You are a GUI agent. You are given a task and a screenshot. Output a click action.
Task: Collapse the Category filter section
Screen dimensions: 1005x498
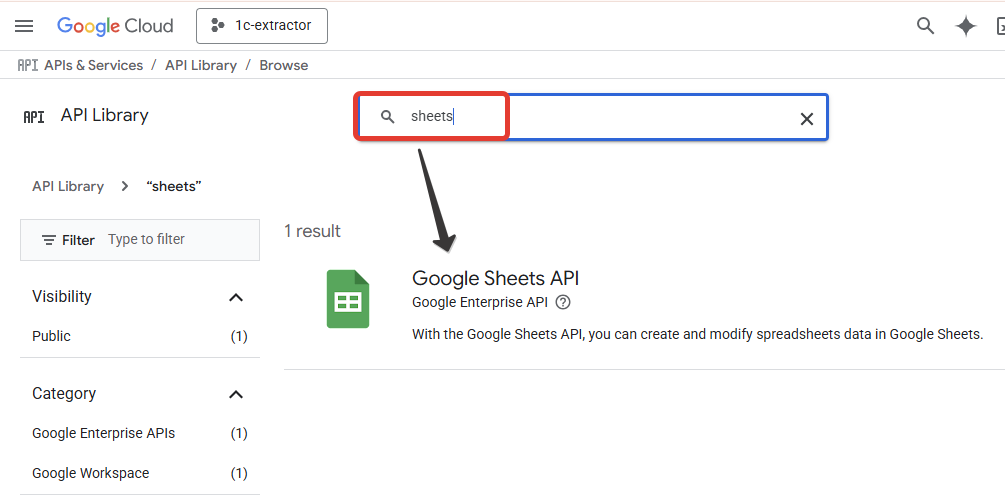pyautogui.click(x=236, y=394)
